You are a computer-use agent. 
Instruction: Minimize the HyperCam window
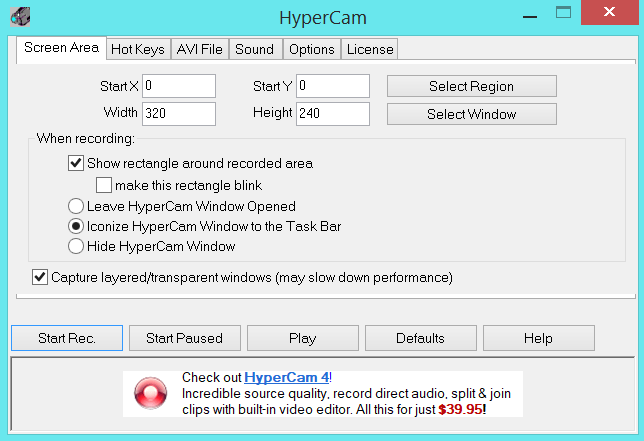click(x=530, y=17)
